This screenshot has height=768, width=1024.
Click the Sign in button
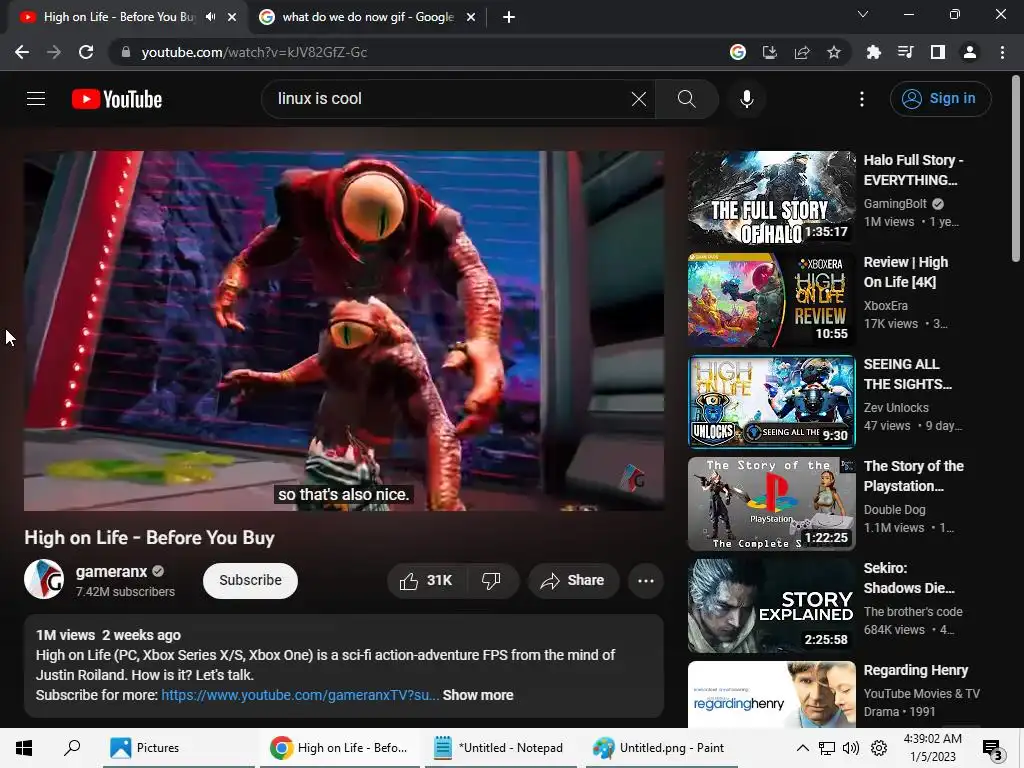pyautogui.click(x=940, y=99)
